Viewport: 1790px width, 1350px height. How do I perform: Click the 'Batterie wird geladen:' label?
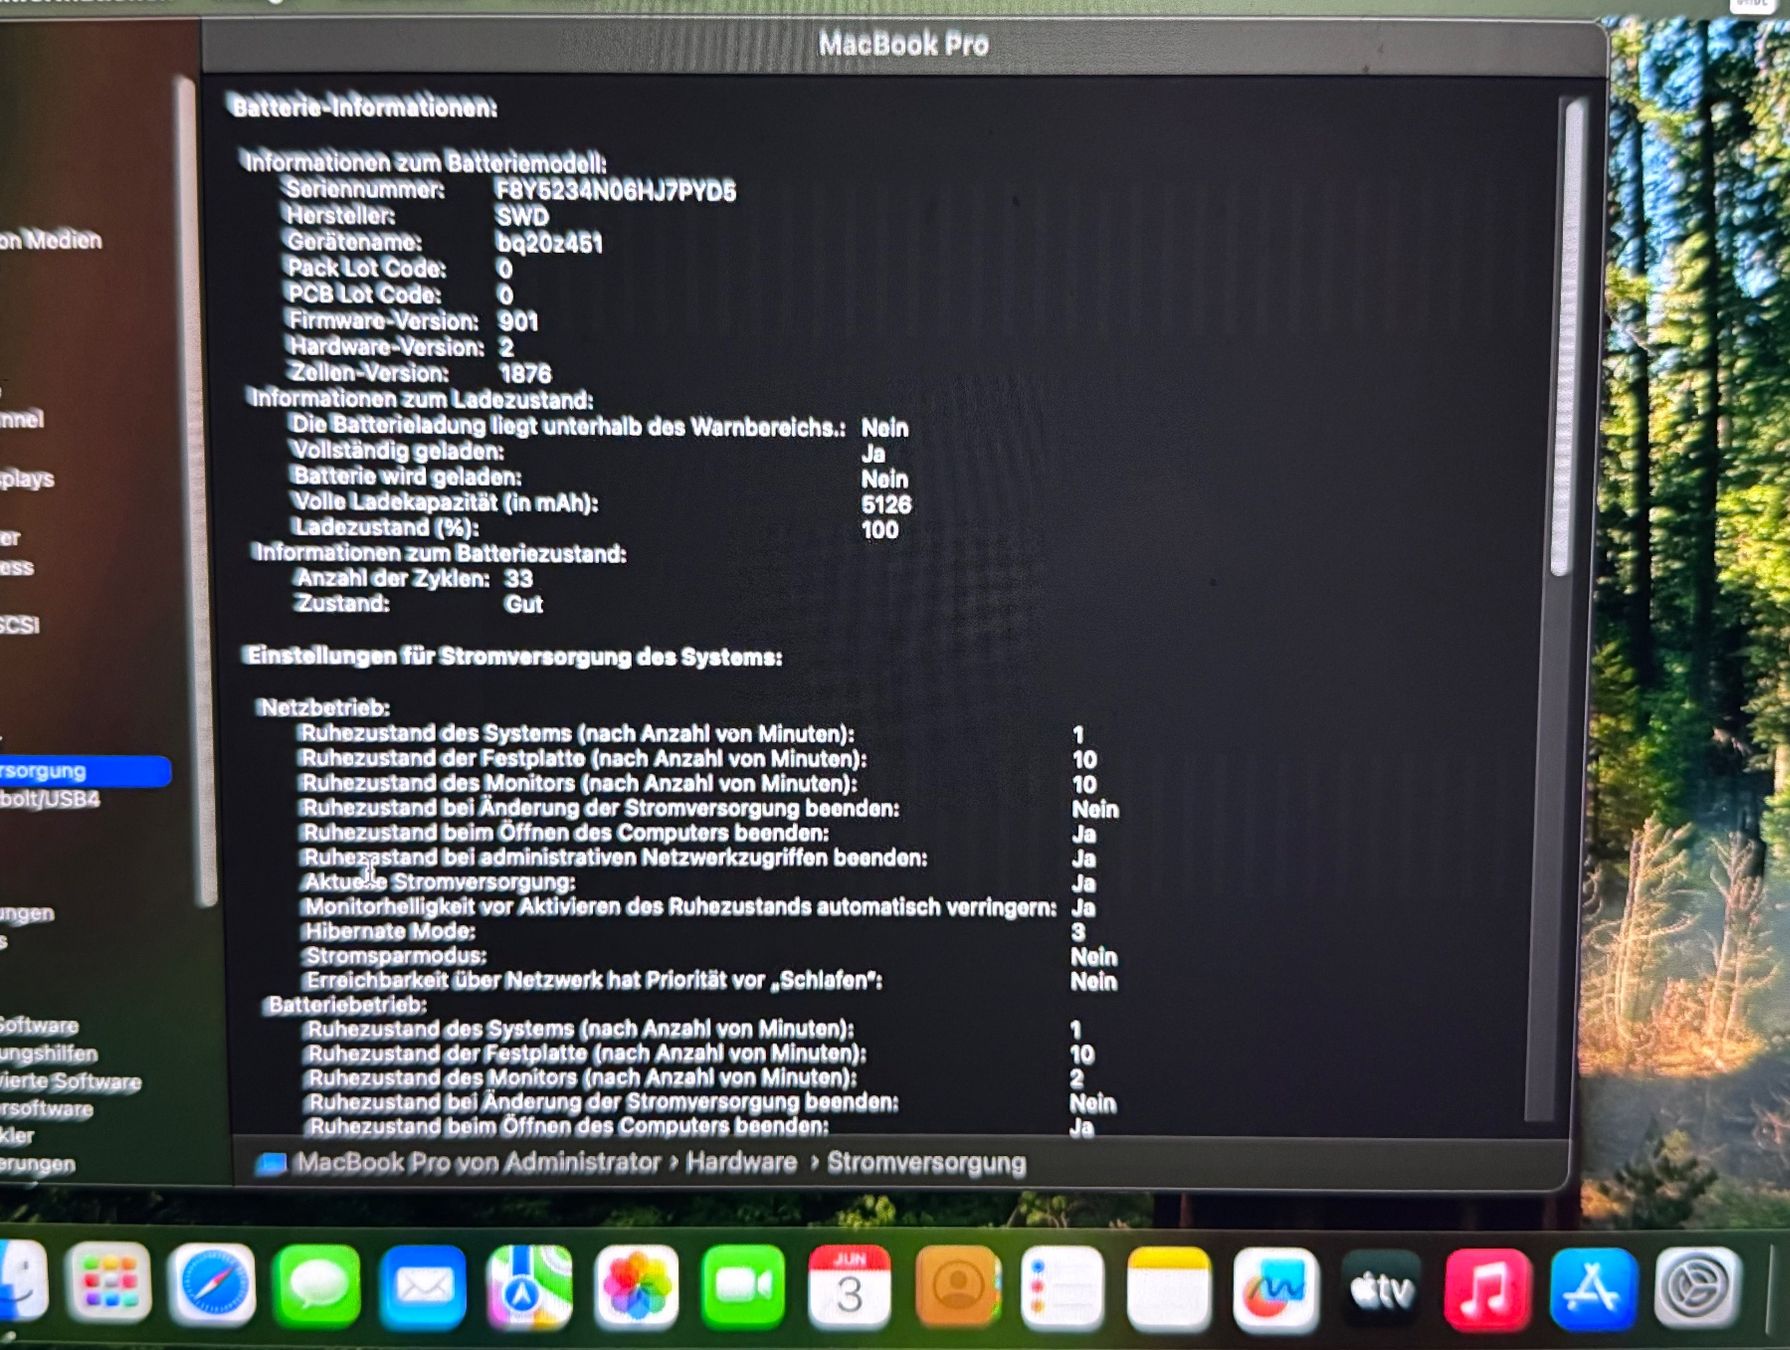[x=406, y=476]
